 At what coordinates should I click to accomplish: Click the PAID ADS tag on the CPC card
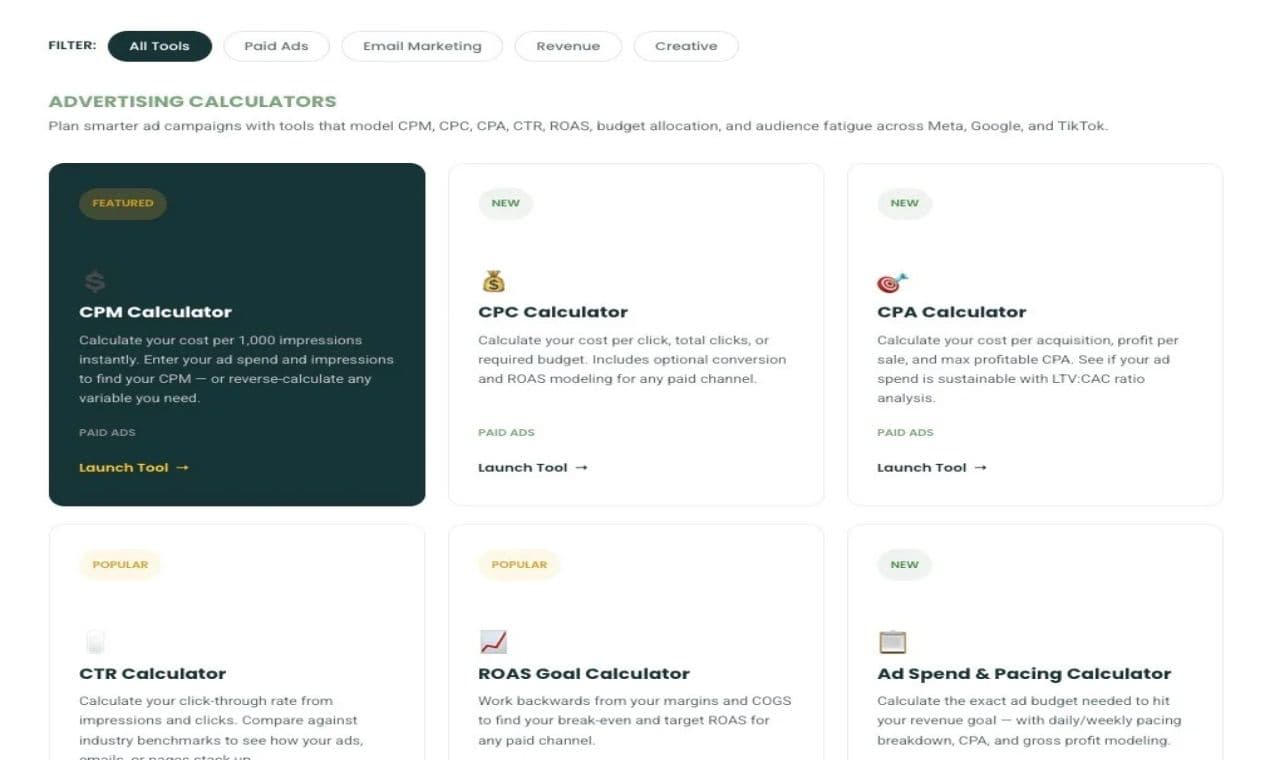click(507, 432)
